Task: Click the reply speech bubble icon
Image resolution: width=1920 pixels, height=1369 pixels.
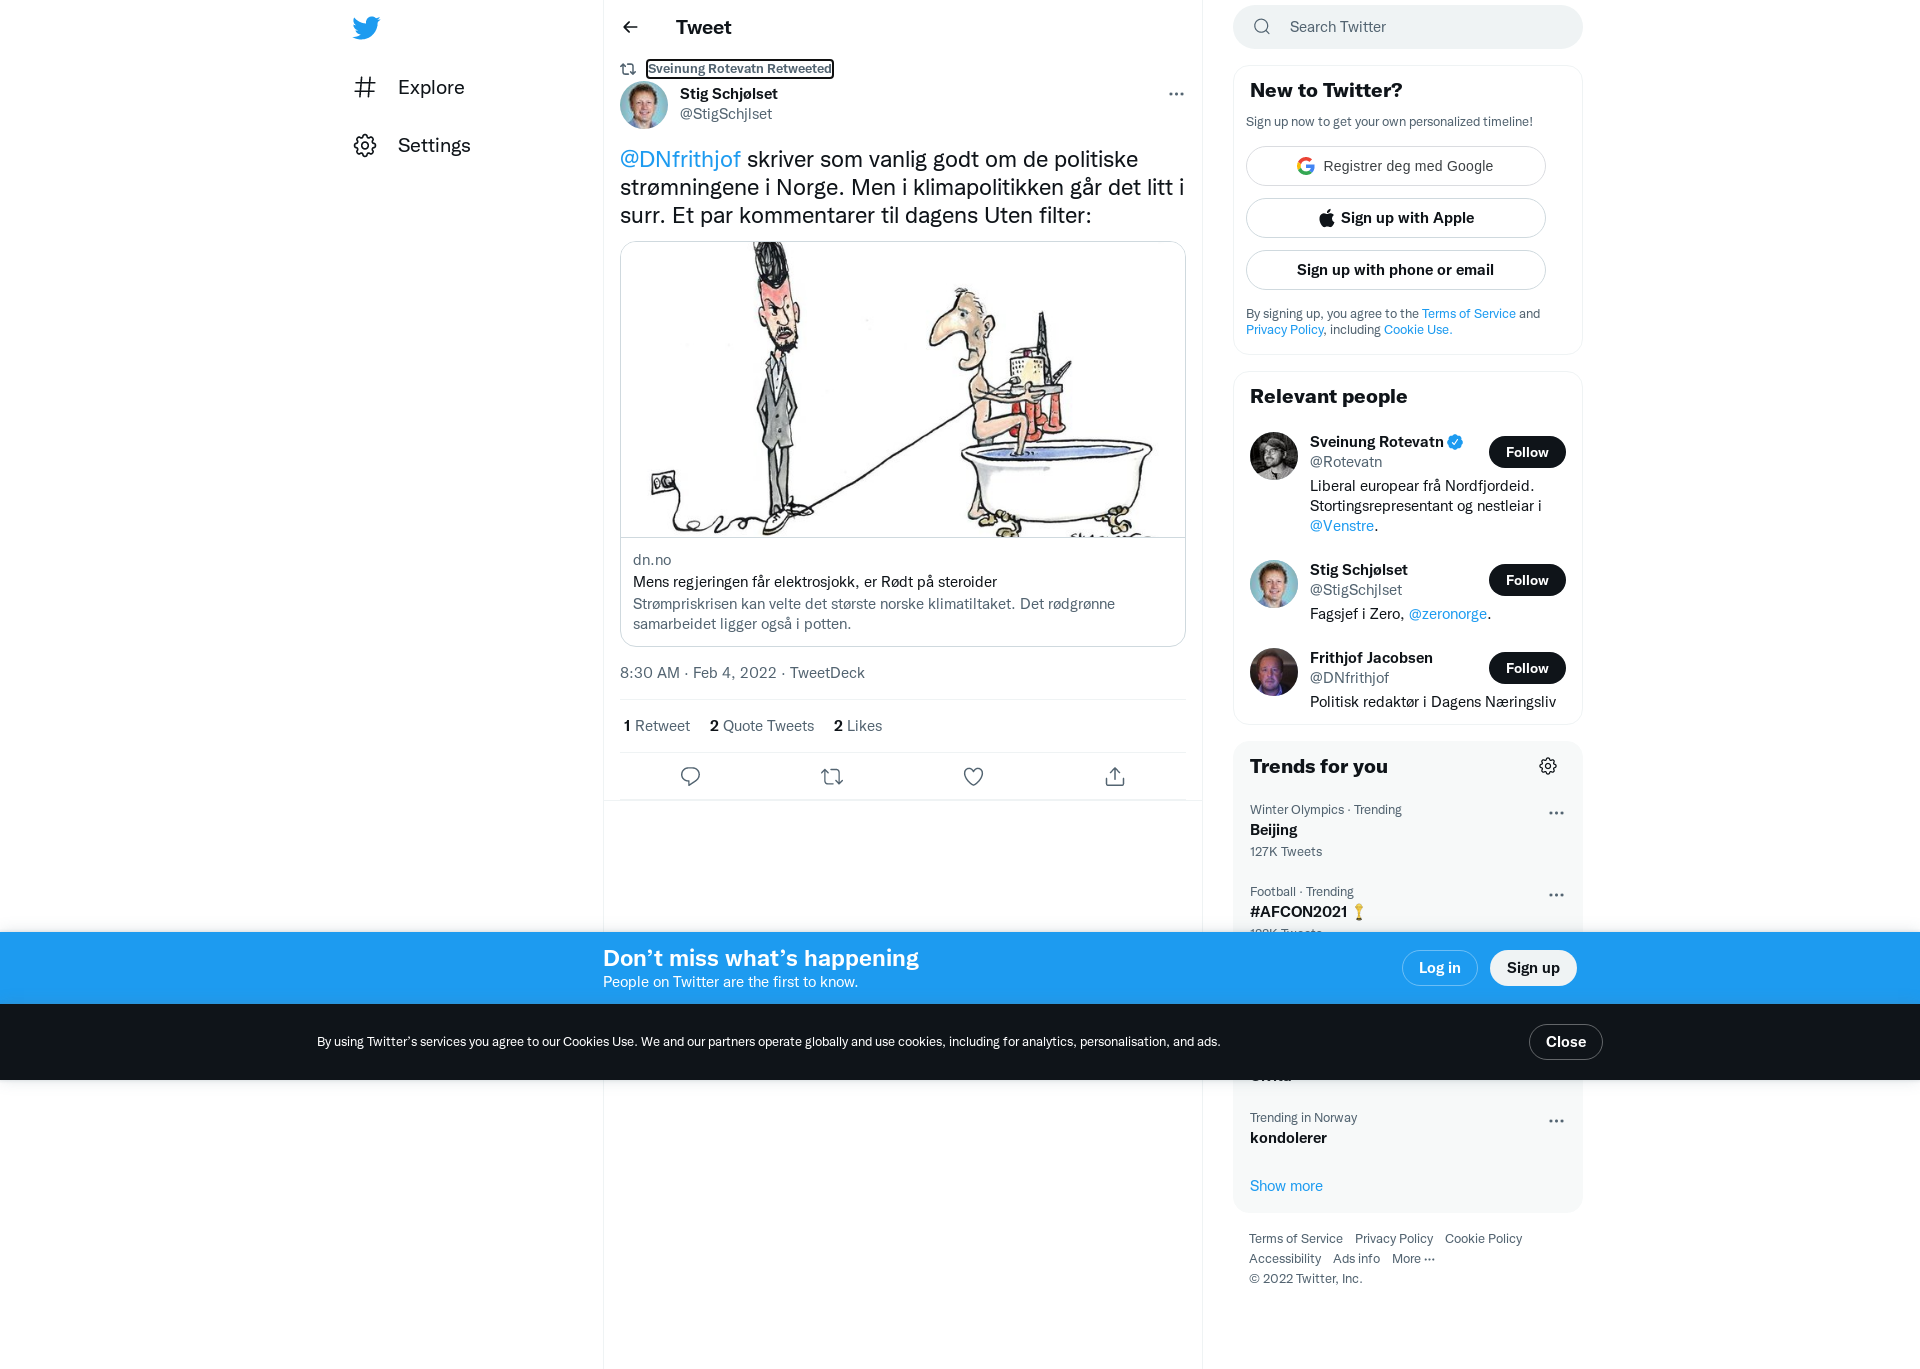Action: [690, 776]
